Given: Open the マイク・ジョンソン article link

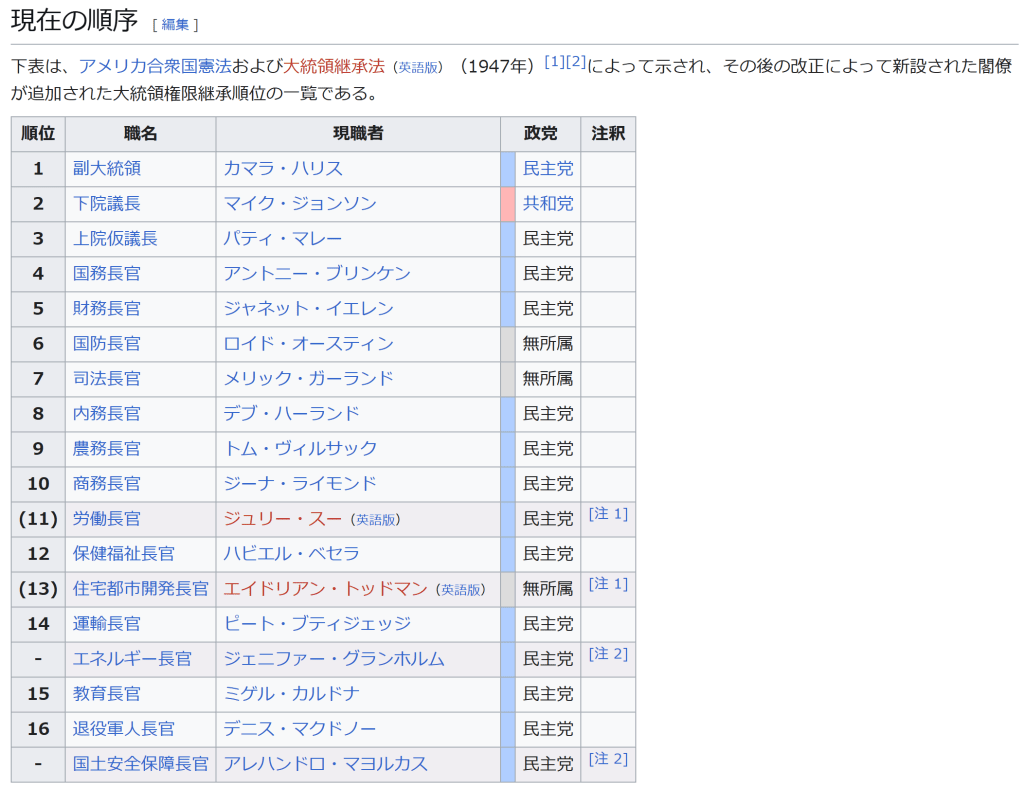Looking at the screenshot, I should coord(300,204).
